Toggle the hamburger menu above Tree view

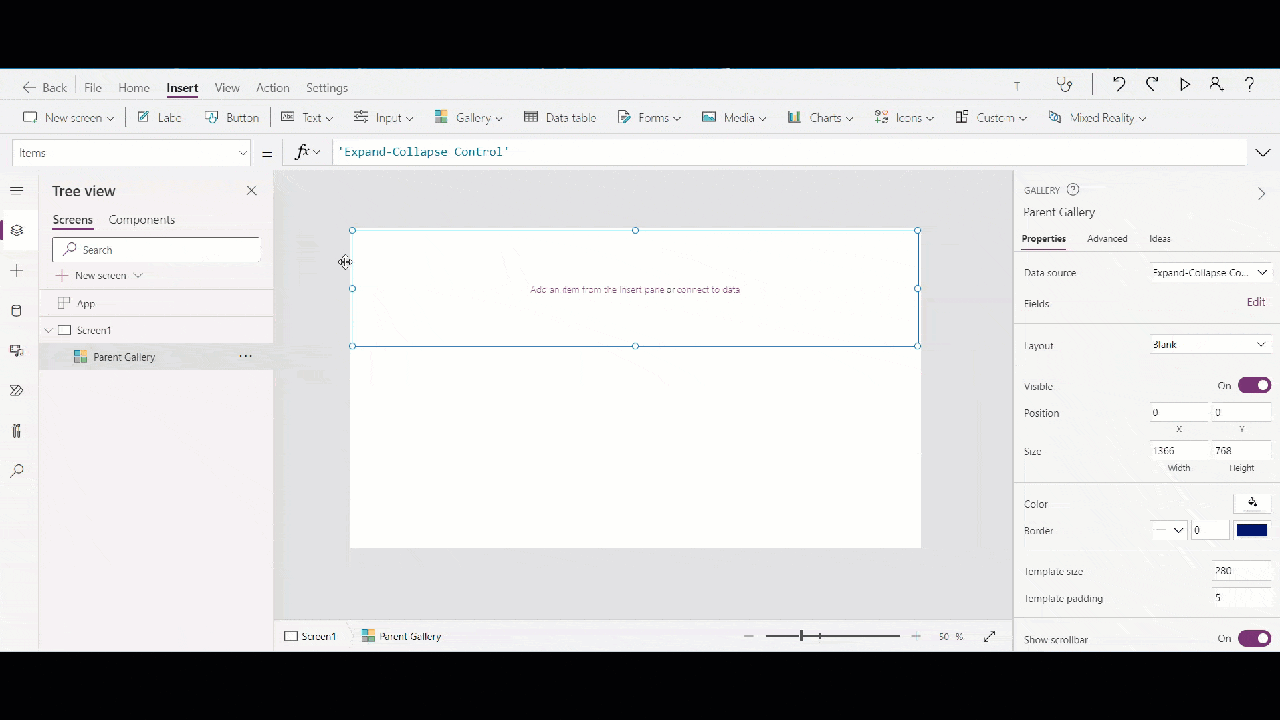pos(16,190)
